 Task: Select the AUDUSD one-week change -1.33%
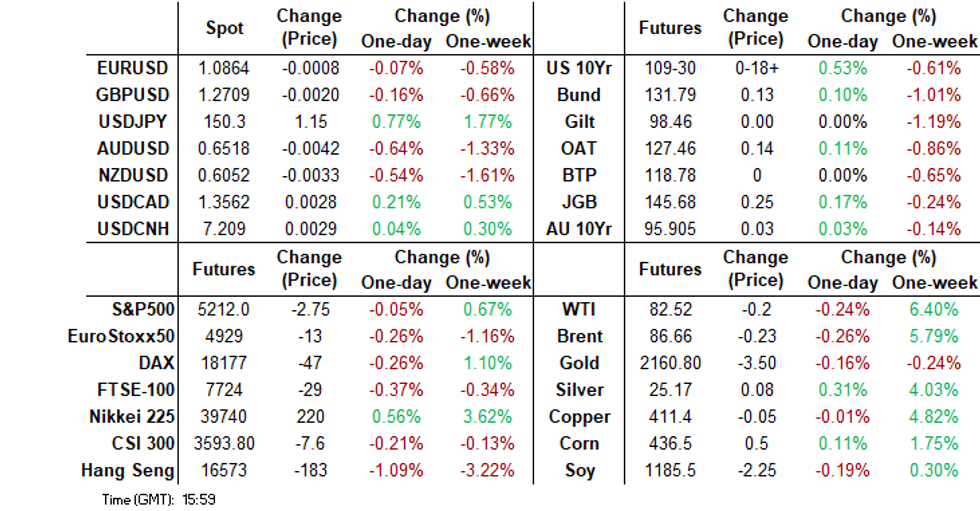(488, 149)
